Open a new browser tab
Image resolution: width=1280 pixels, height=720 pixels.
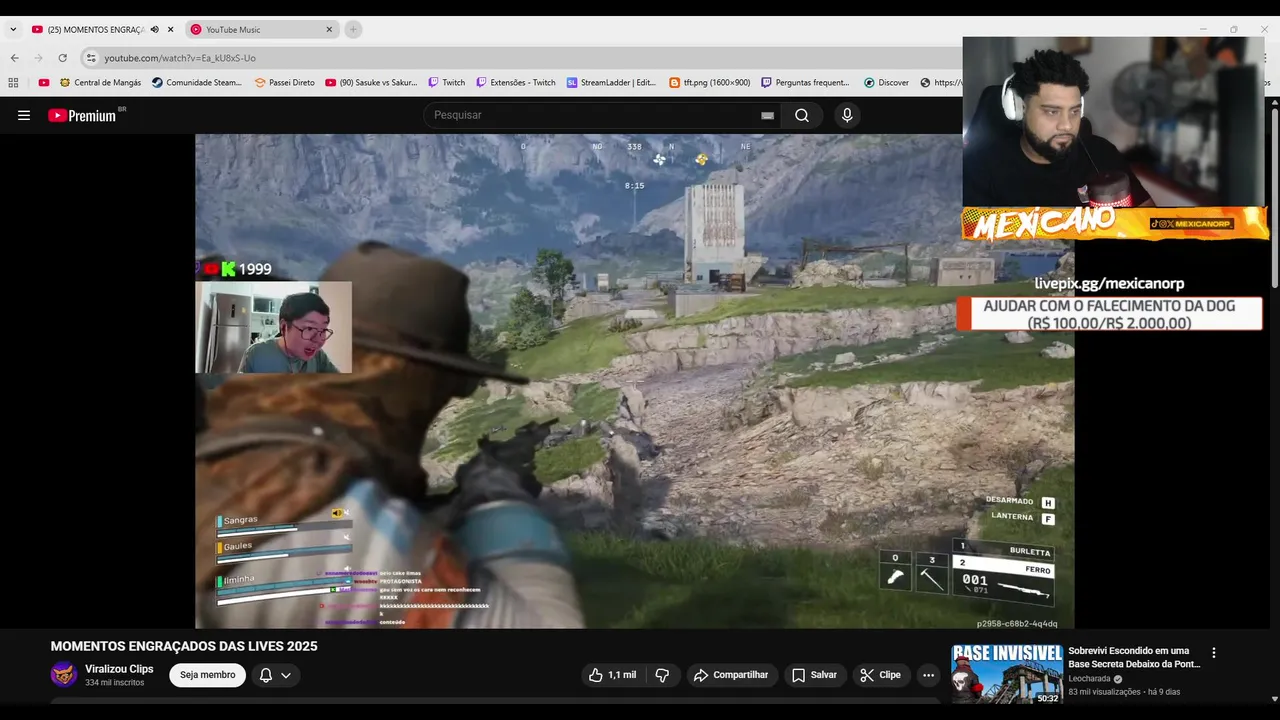tap(353, 30)
